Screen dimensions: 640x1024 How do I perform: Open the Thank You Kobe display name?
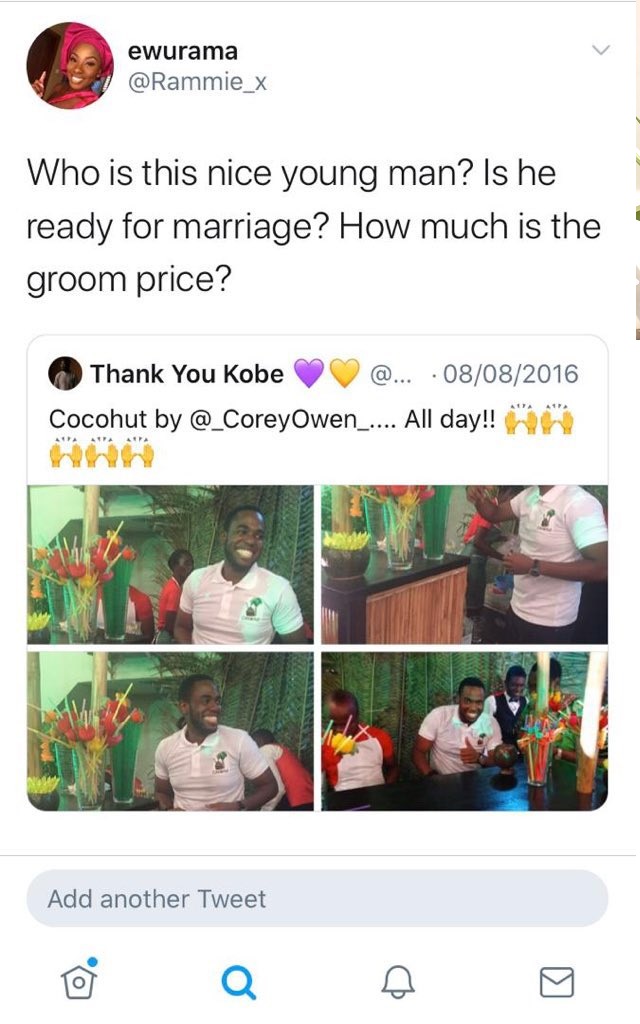tap(187, 374)
